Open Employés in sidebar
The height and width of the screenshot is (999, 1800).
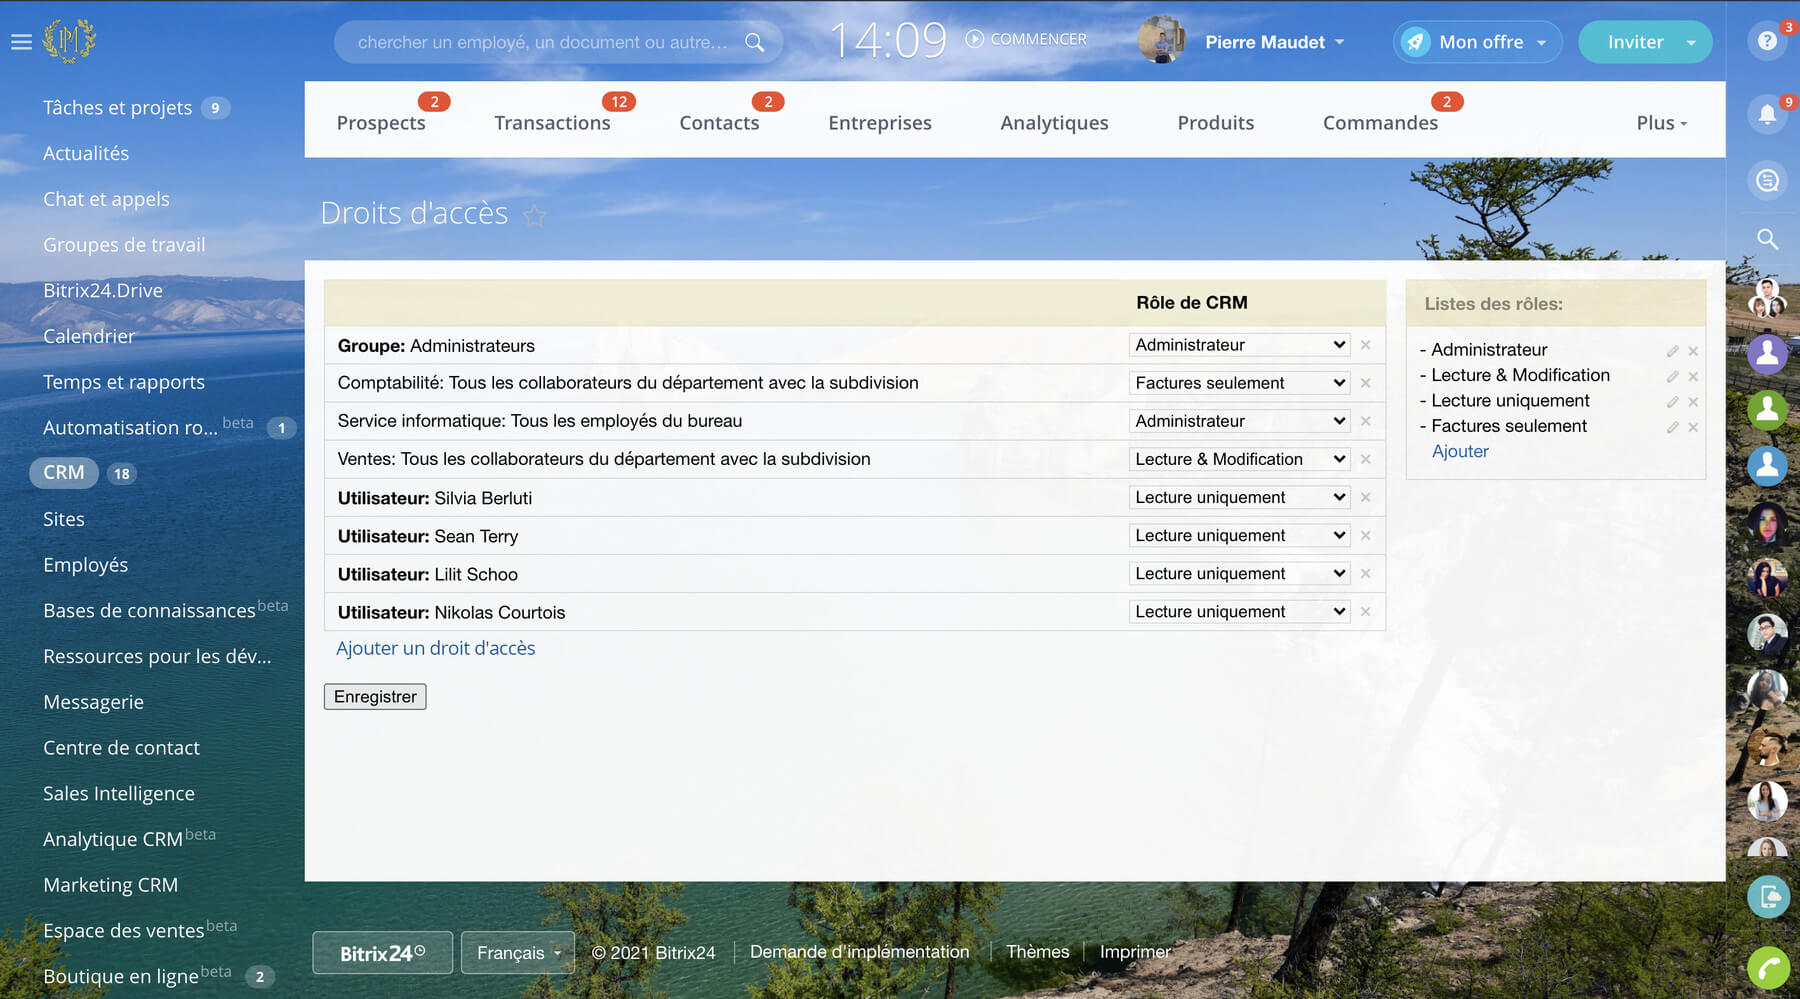85,565
